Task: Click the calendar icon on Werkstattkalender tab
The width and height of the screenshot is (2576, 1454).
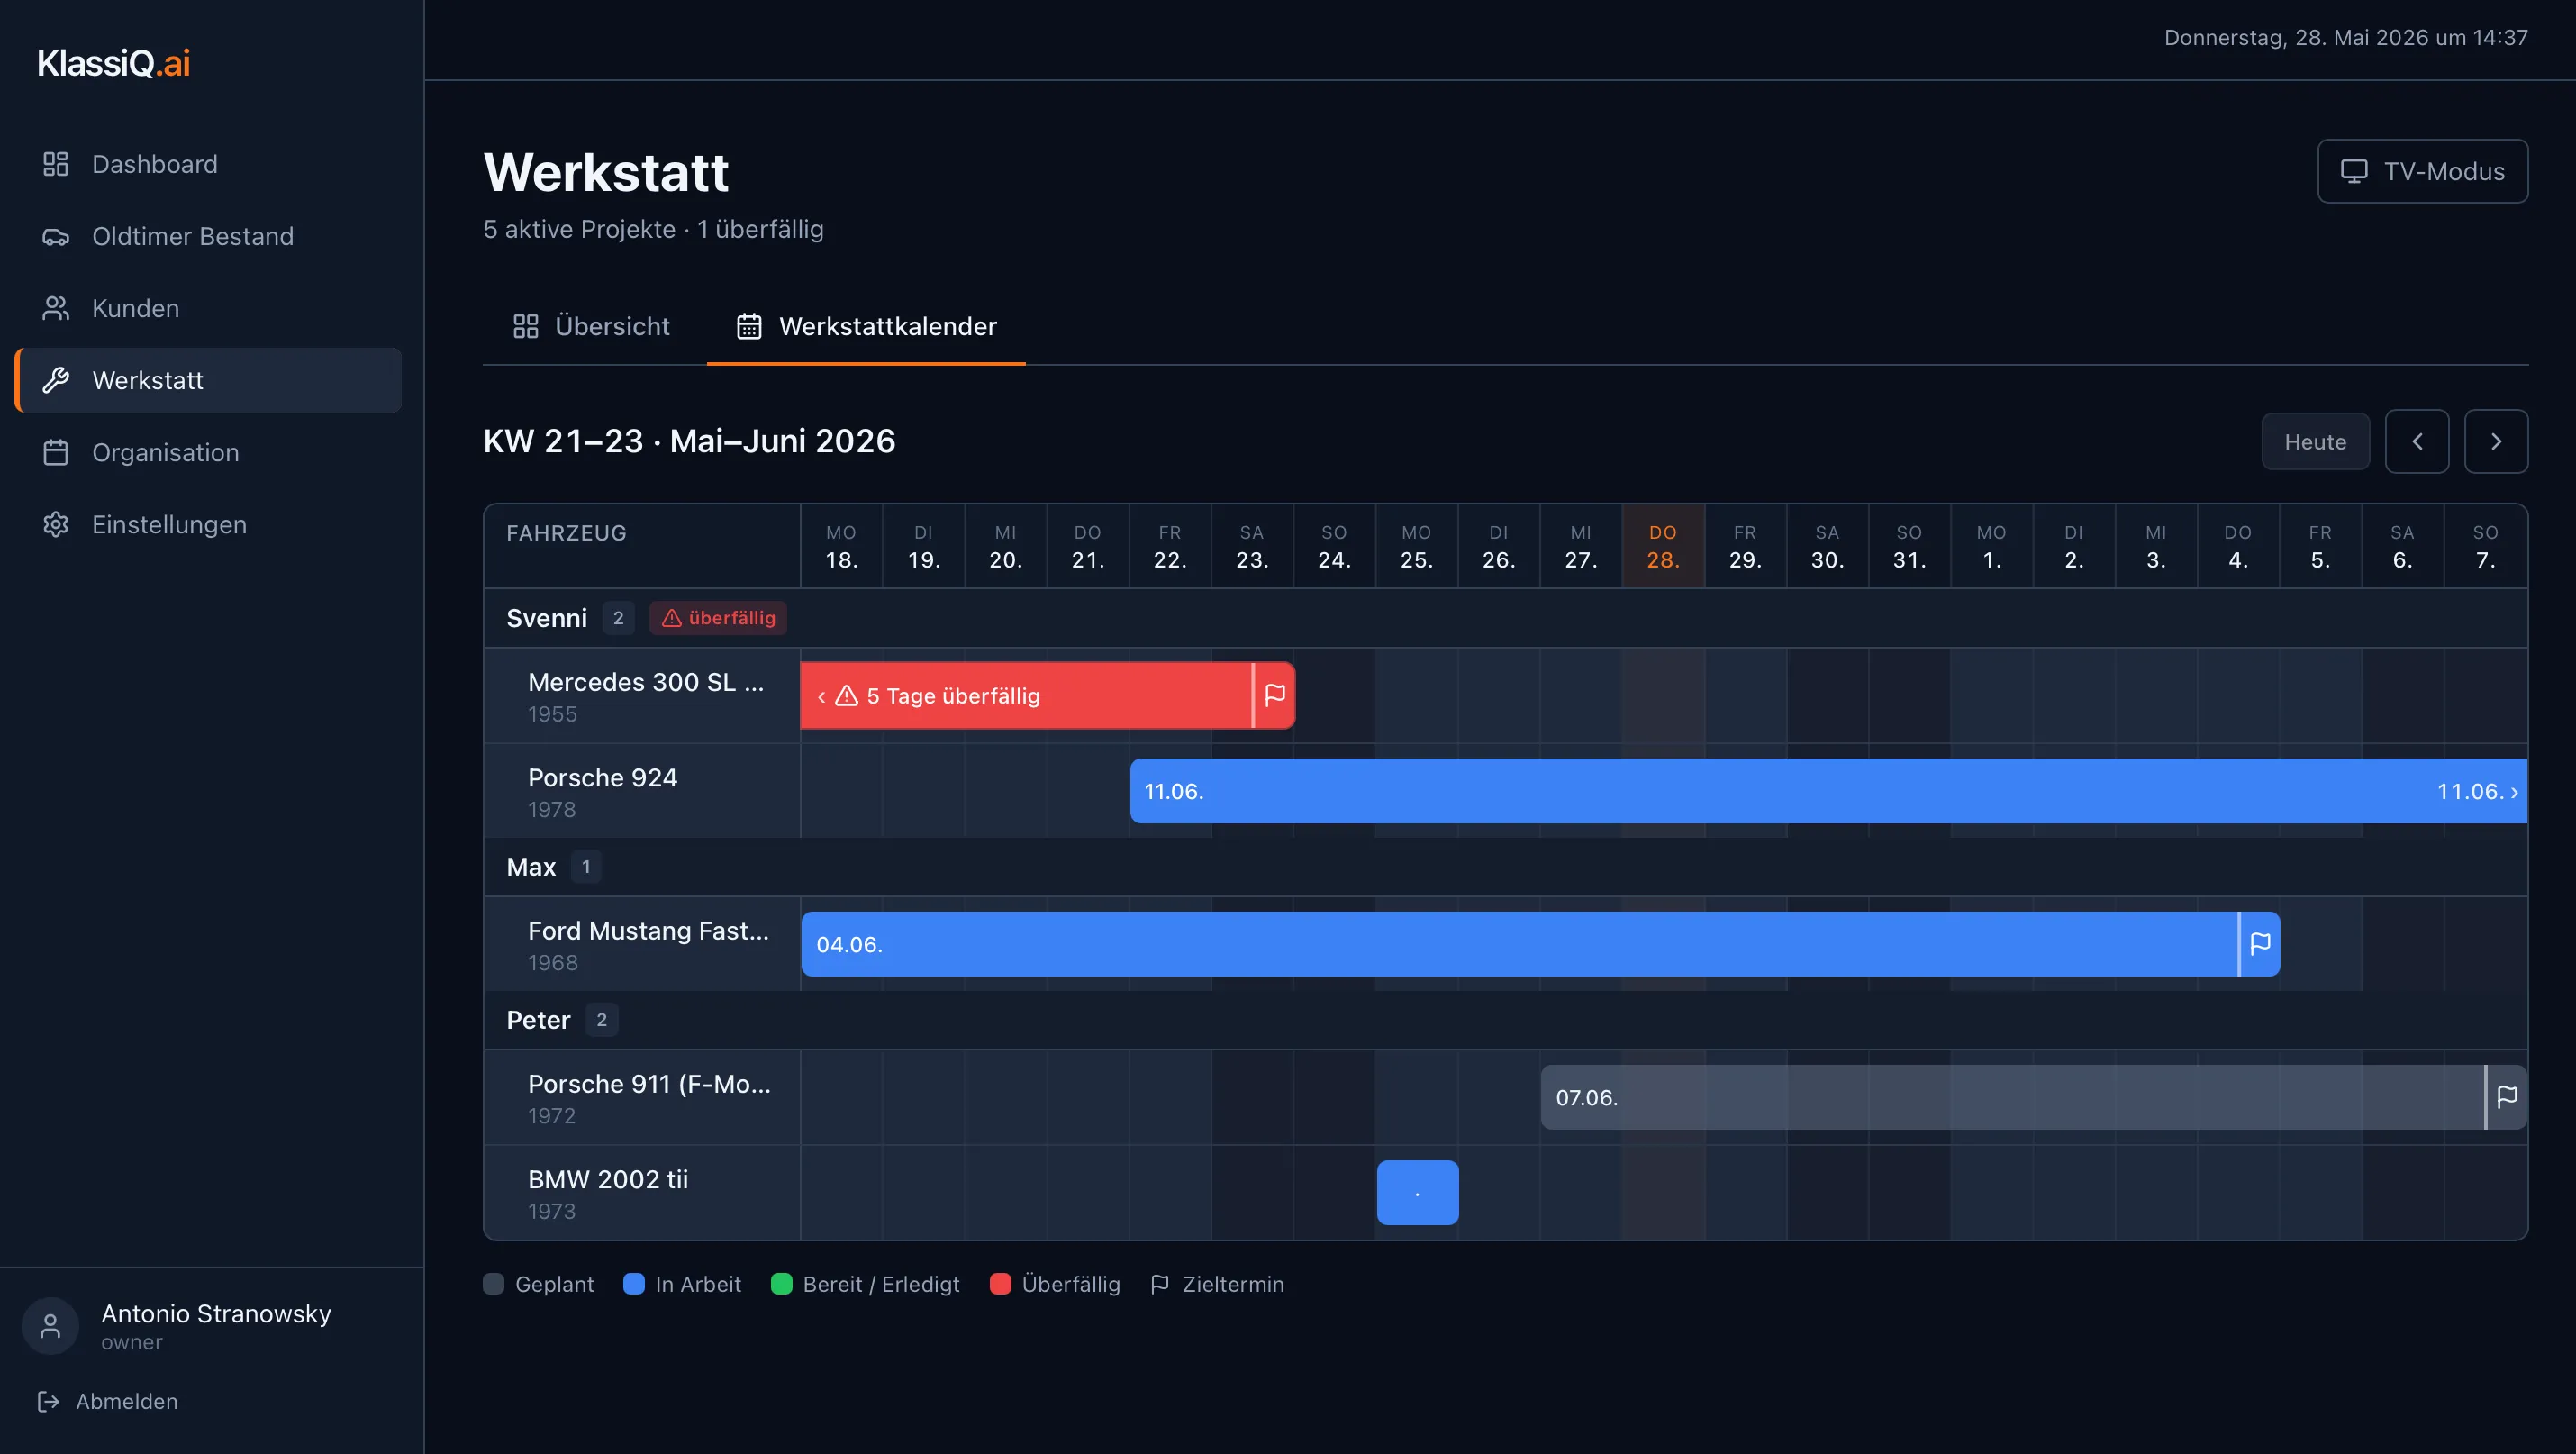Action: 749,326
